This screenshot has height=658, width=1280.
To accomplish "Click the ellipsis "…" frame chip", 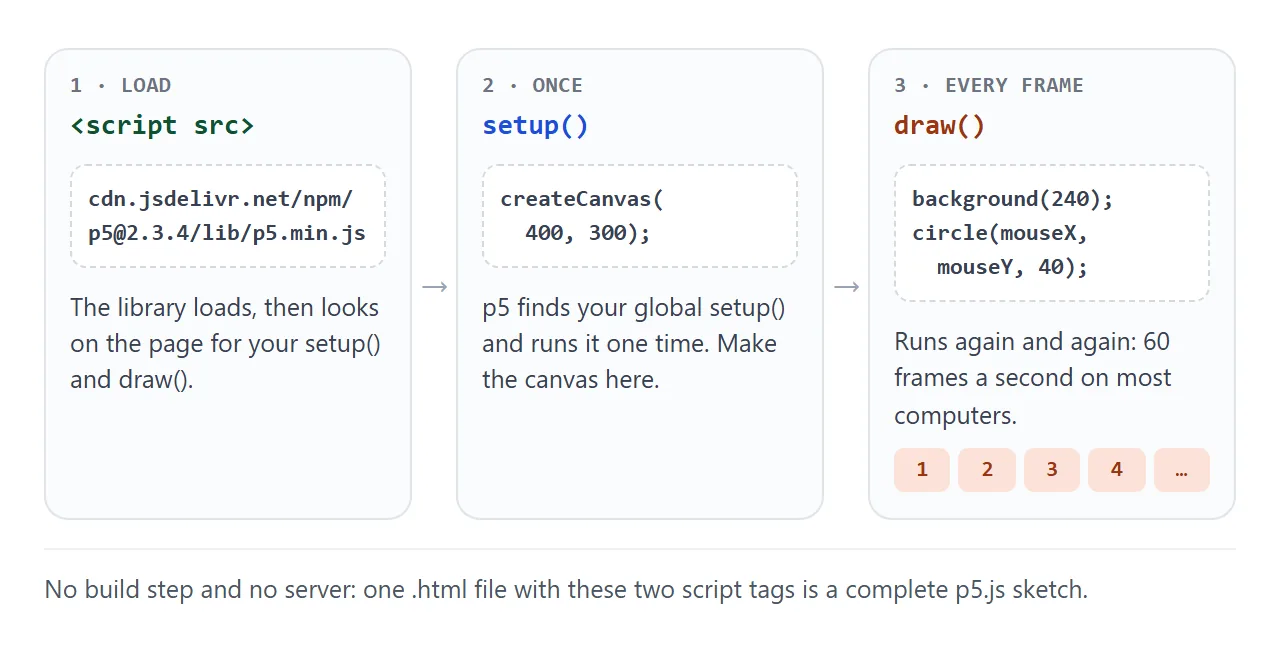I will coord(1182,470).
